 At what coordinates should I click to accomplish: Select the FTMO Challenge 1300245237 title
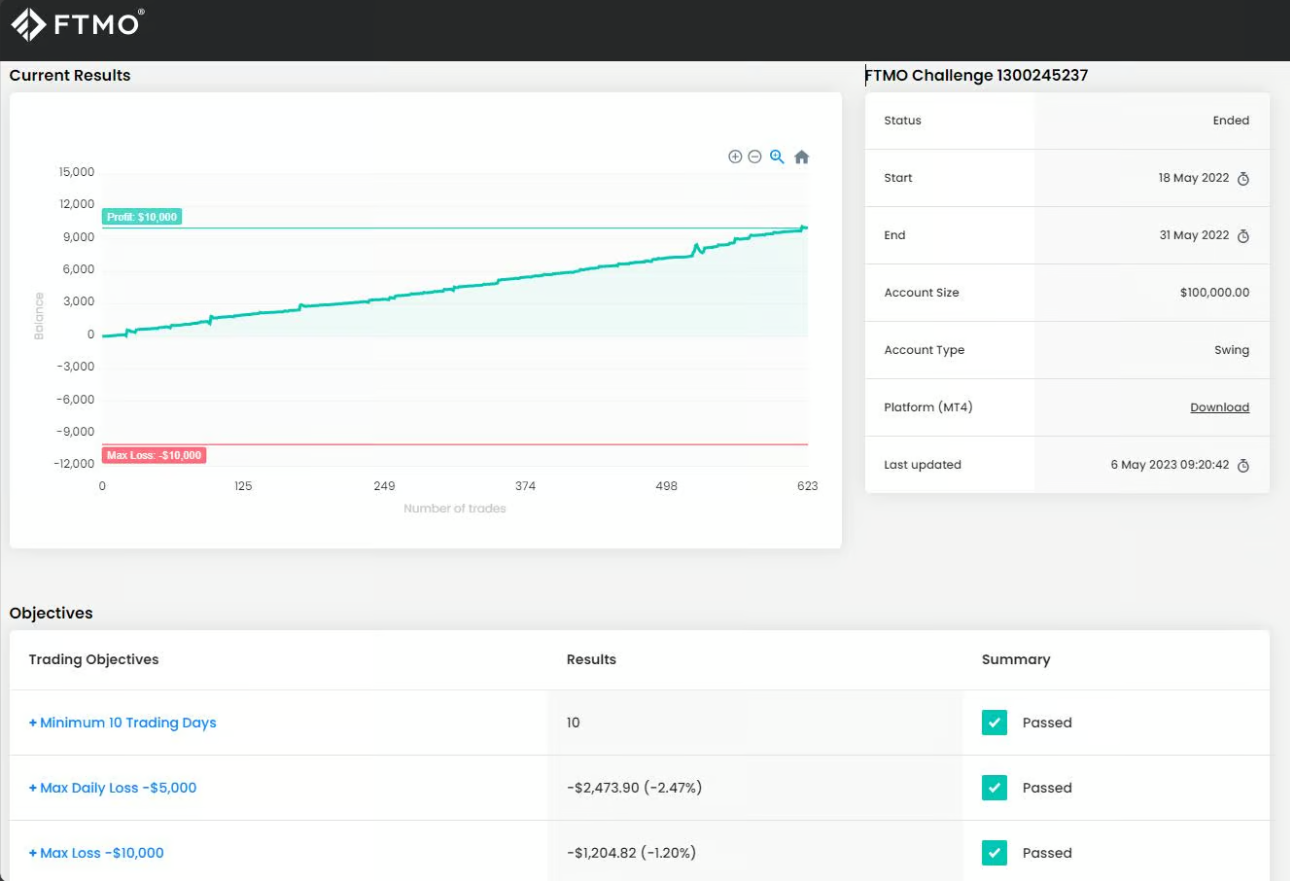click(x=976, y=75)
